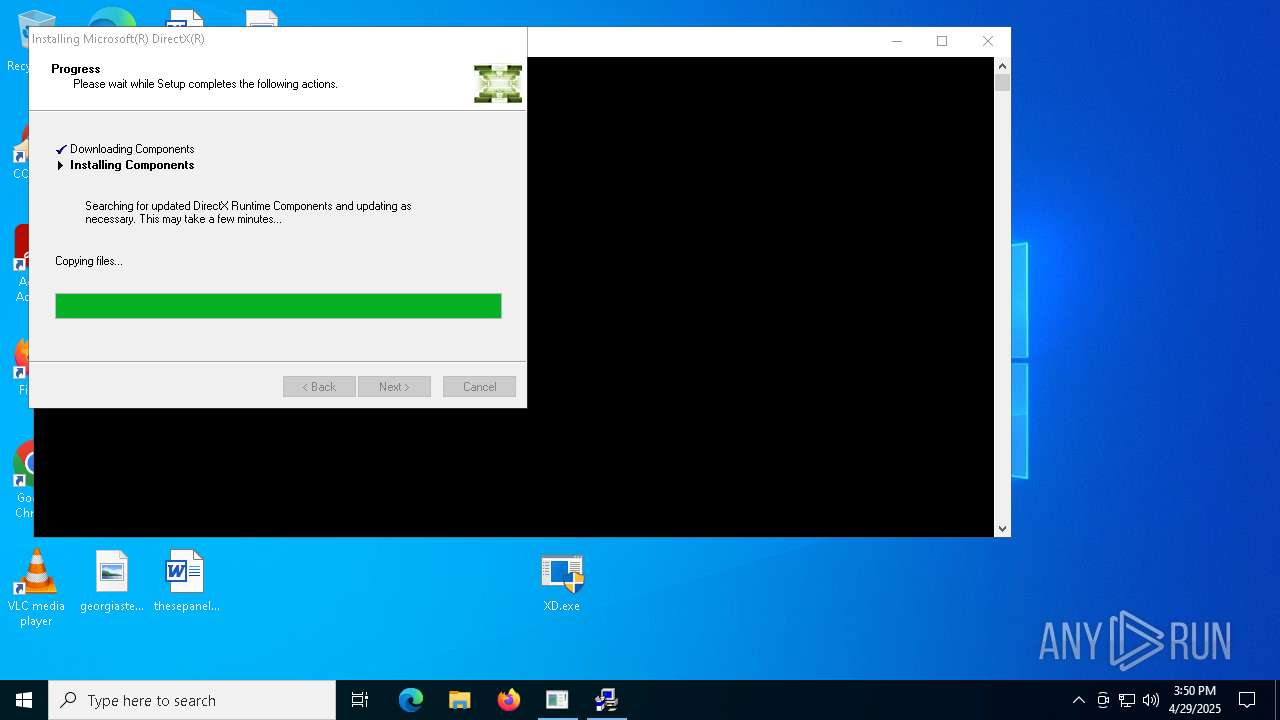The width and height of the screenshot is (1280, 720).
Task: Open File Explorer from taskbar
Action: pos(460,700)
